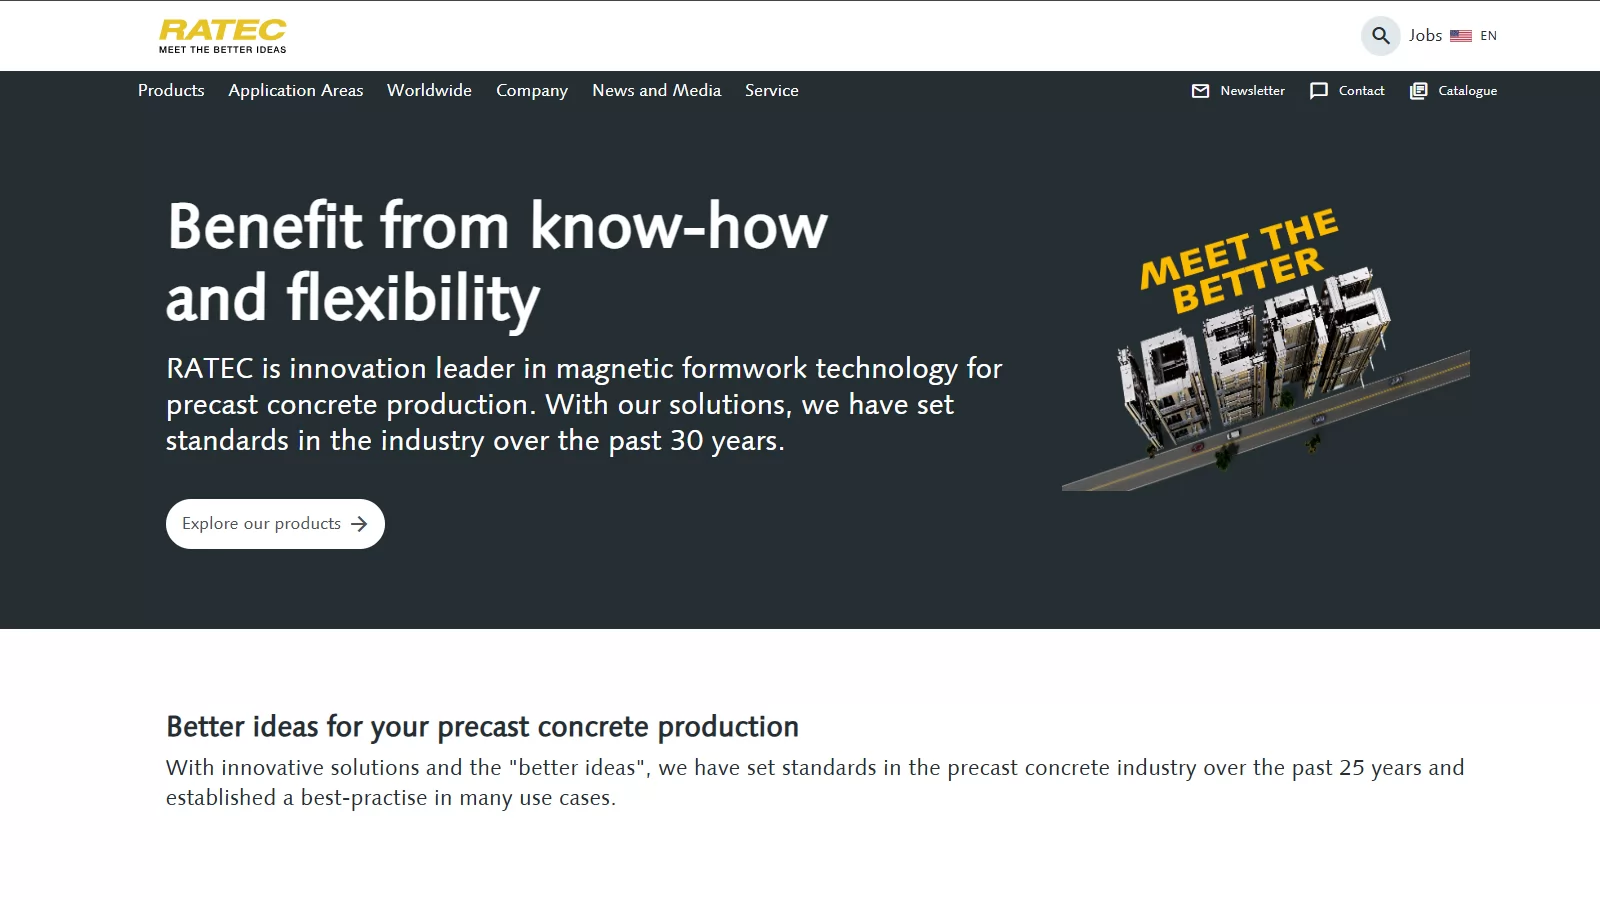The height and width of the screenshot is (900, 1600).
Task: Expand the Application Areas menu
Action: 295,90
